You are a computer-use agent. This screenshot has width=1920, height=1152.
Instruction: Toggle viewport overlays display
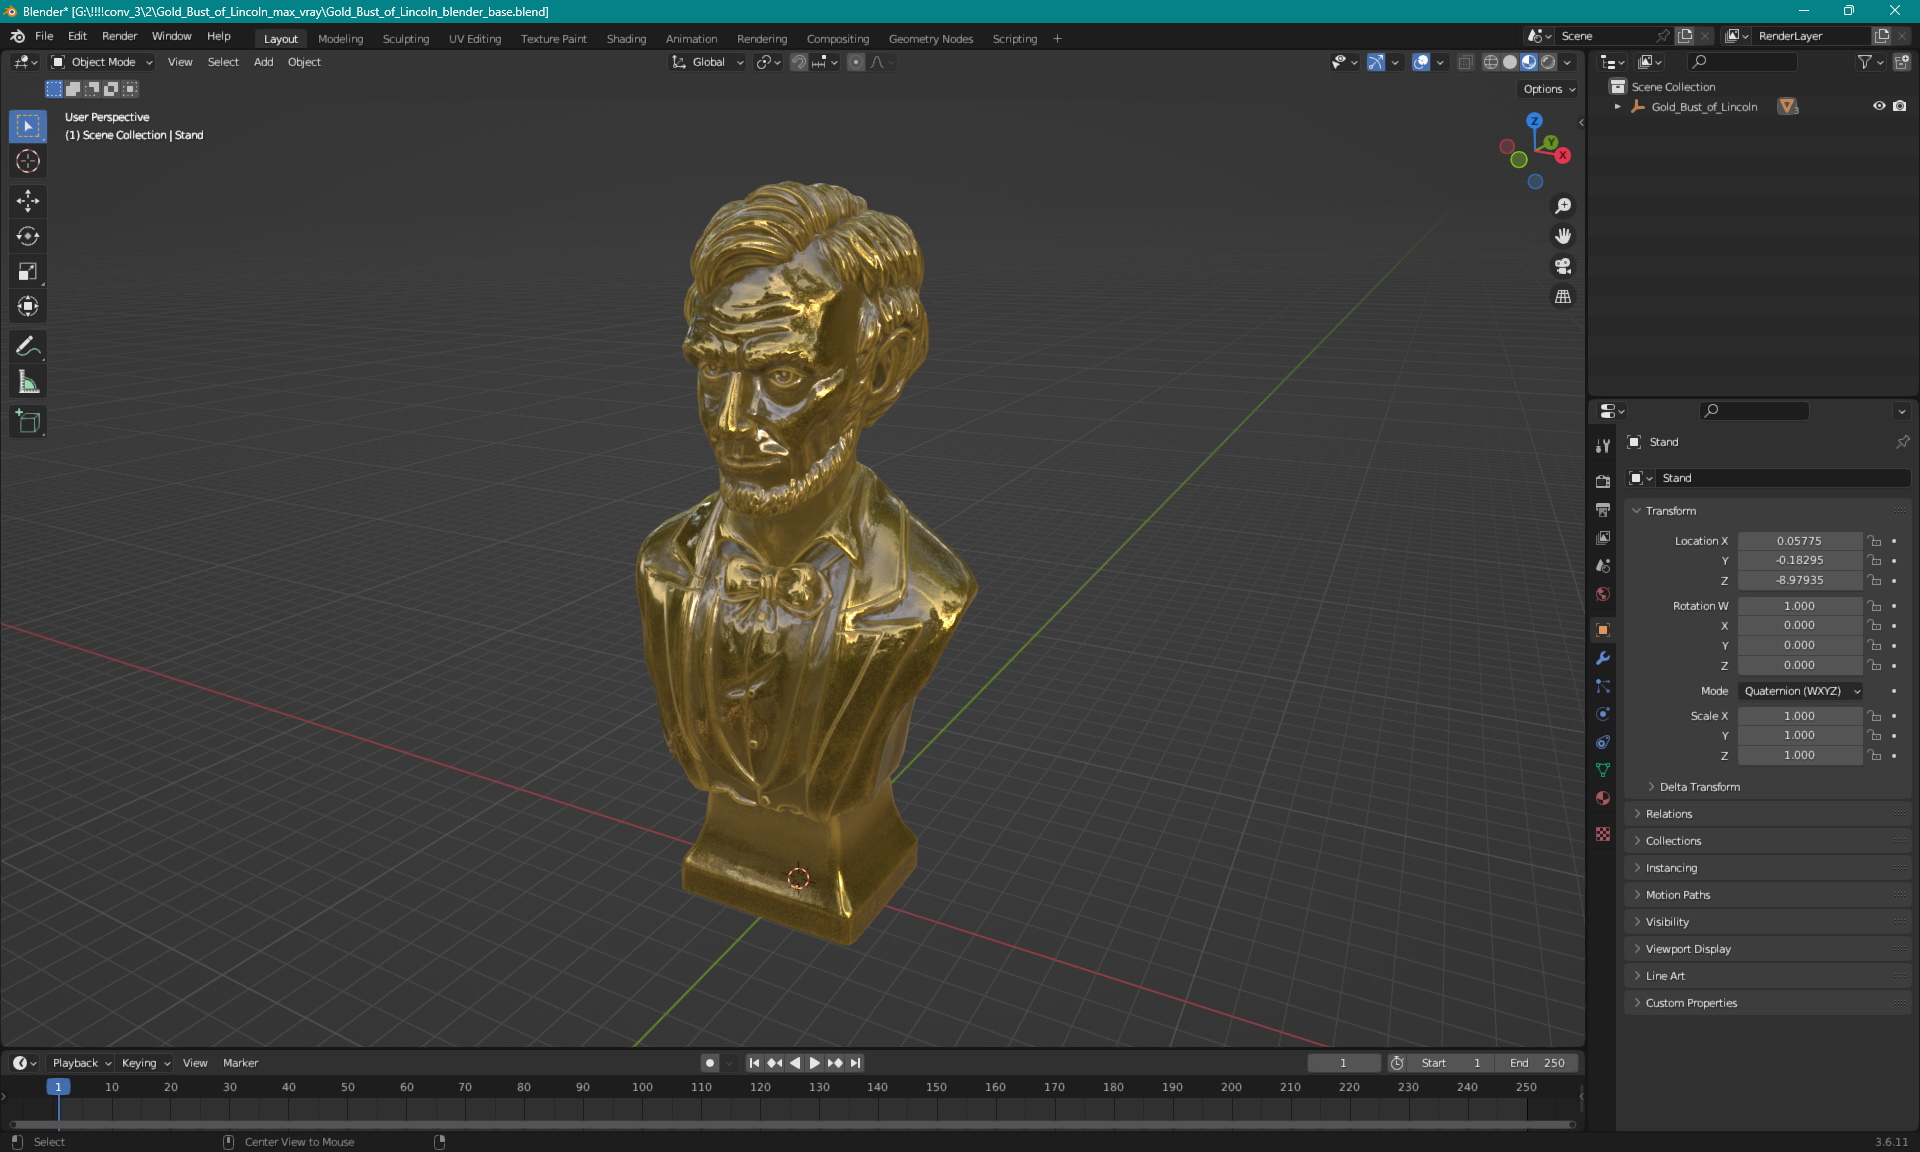pos(1421,62)
